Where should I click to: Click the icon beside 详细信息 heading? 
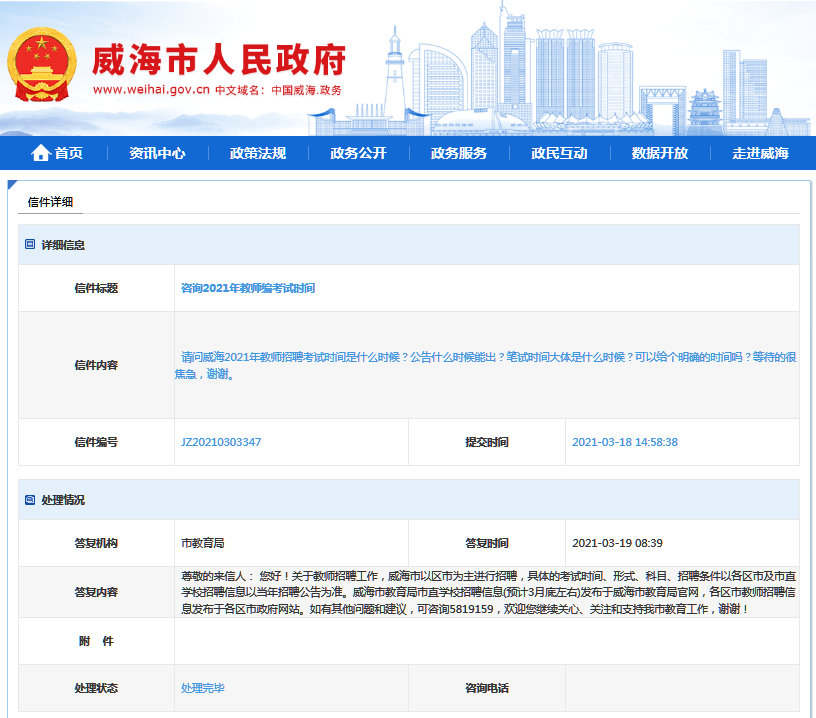click(x=30, y=245)
